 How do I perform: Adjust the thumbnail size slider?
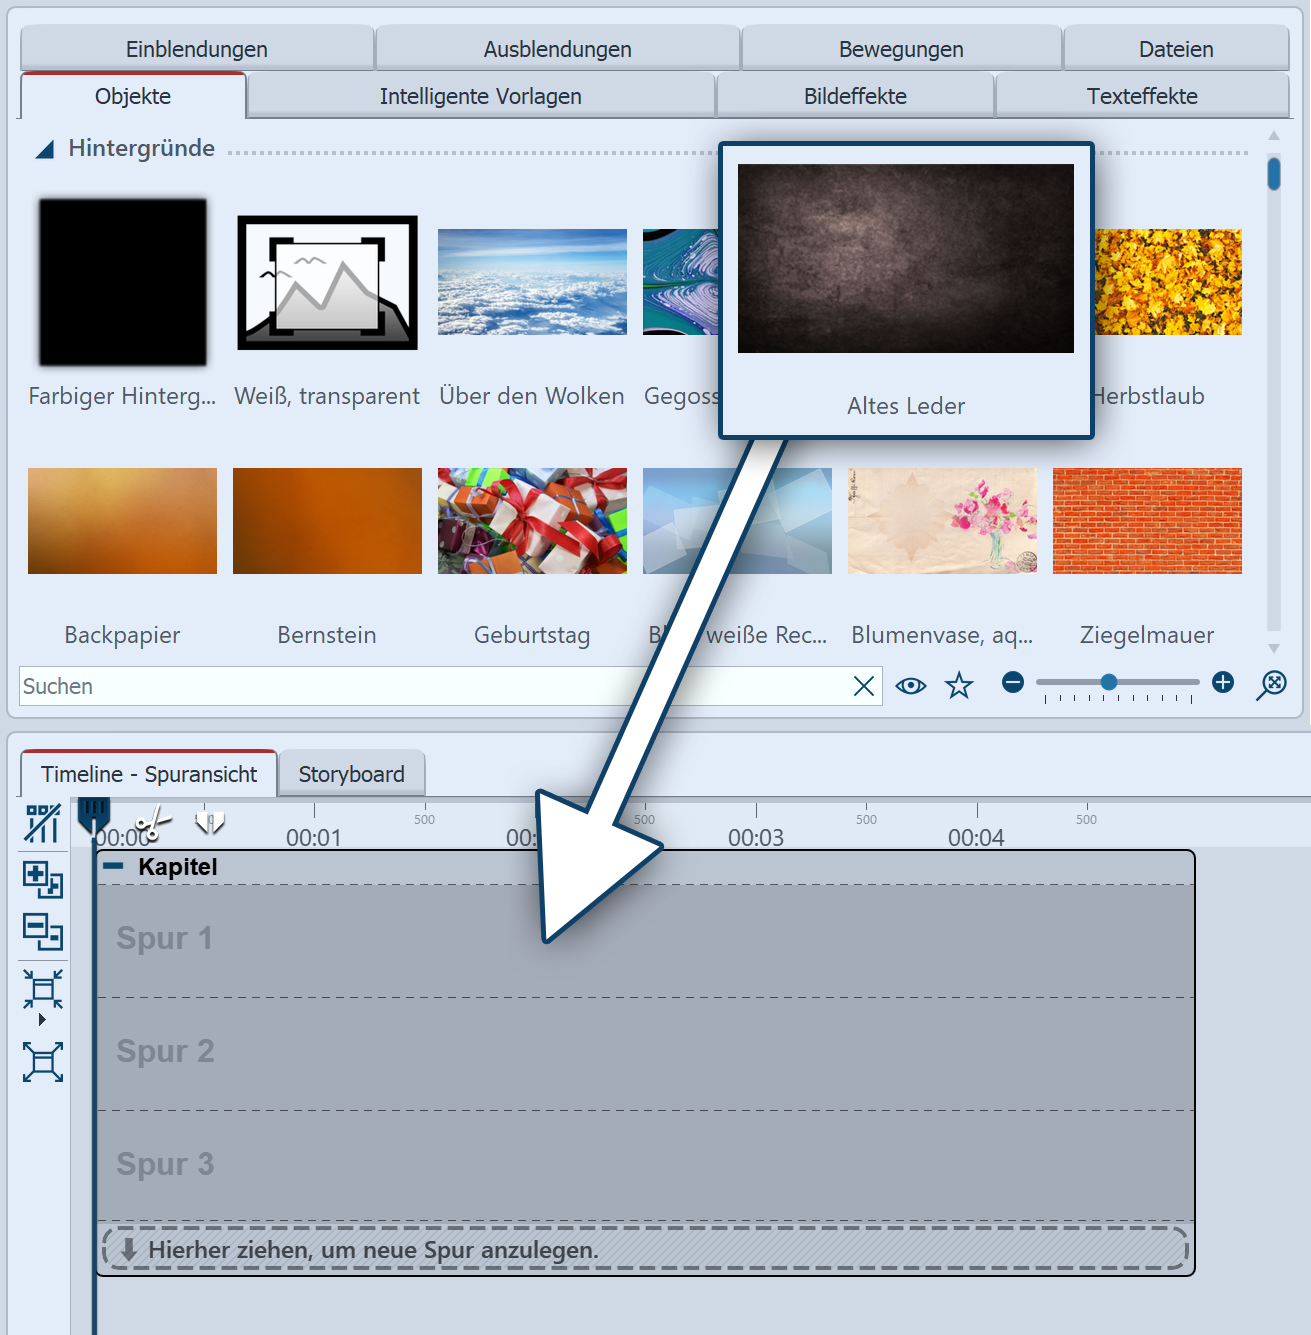tap(1109, 682)
